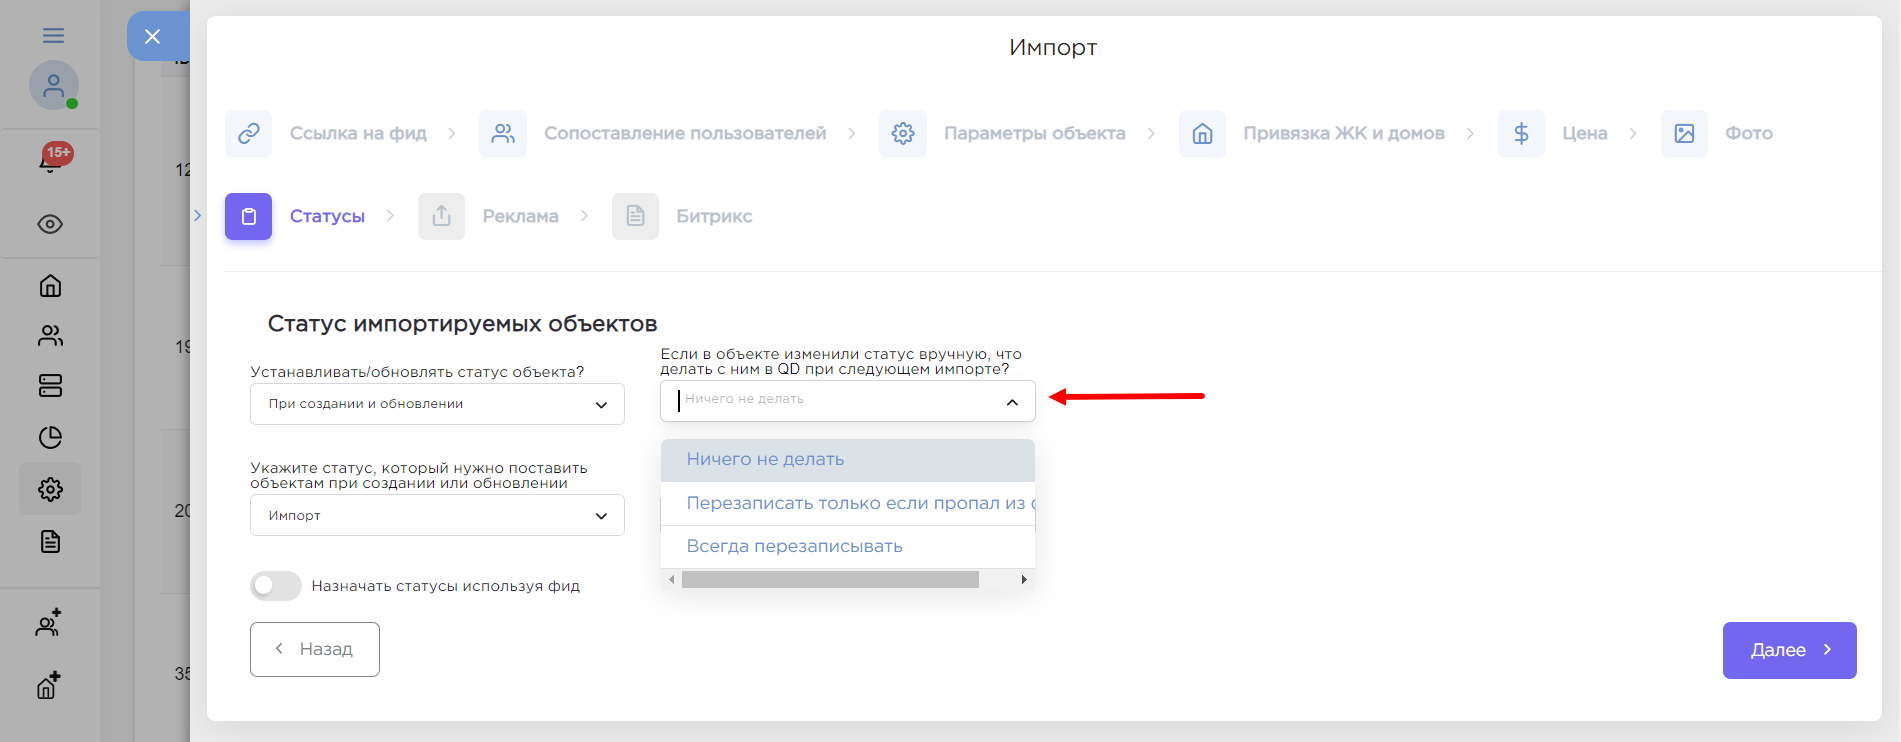Expand the set/update object status dropdown

pos(437,404)
